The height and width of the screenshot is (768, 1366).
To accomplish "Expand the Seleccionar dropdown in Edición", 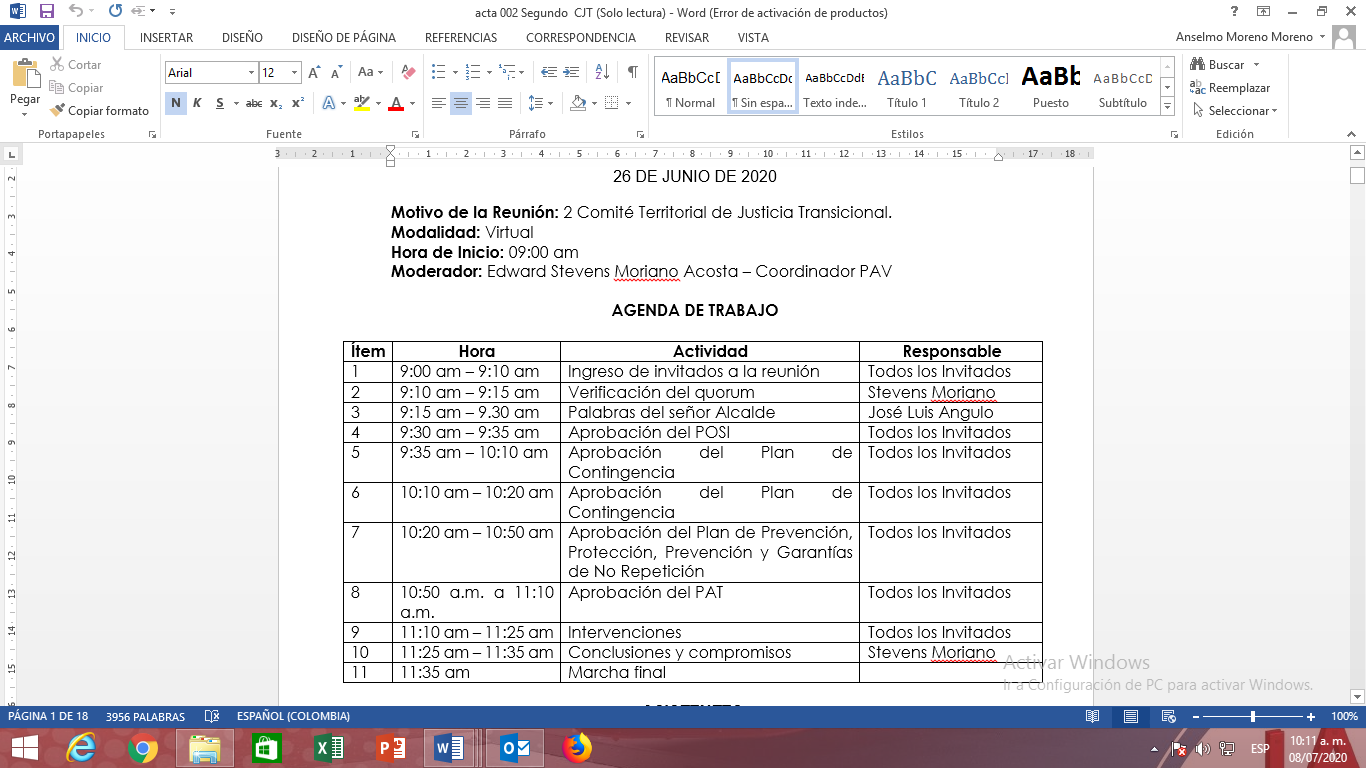I will (x=1242, y=111).
